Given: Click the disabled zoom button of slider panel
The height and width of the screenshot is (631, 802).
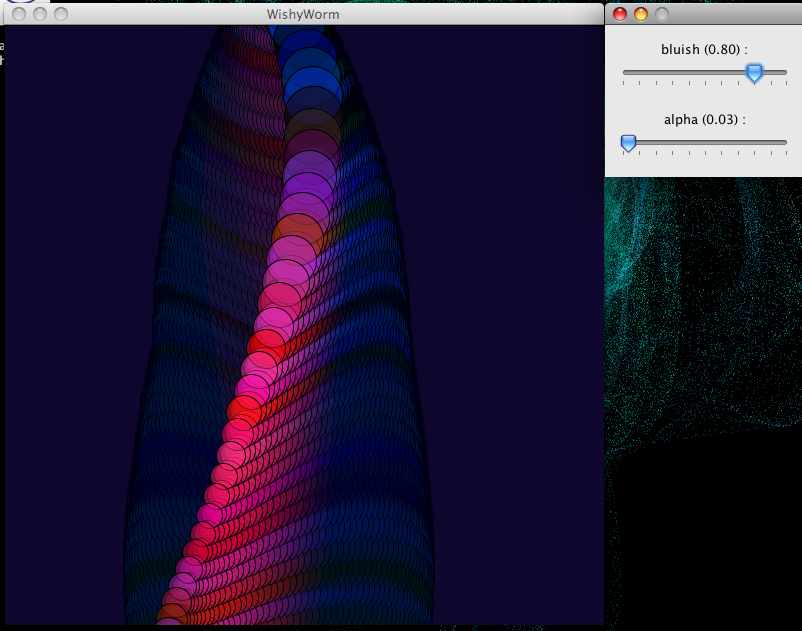Looking at the screenshot, I should point(662,14).
